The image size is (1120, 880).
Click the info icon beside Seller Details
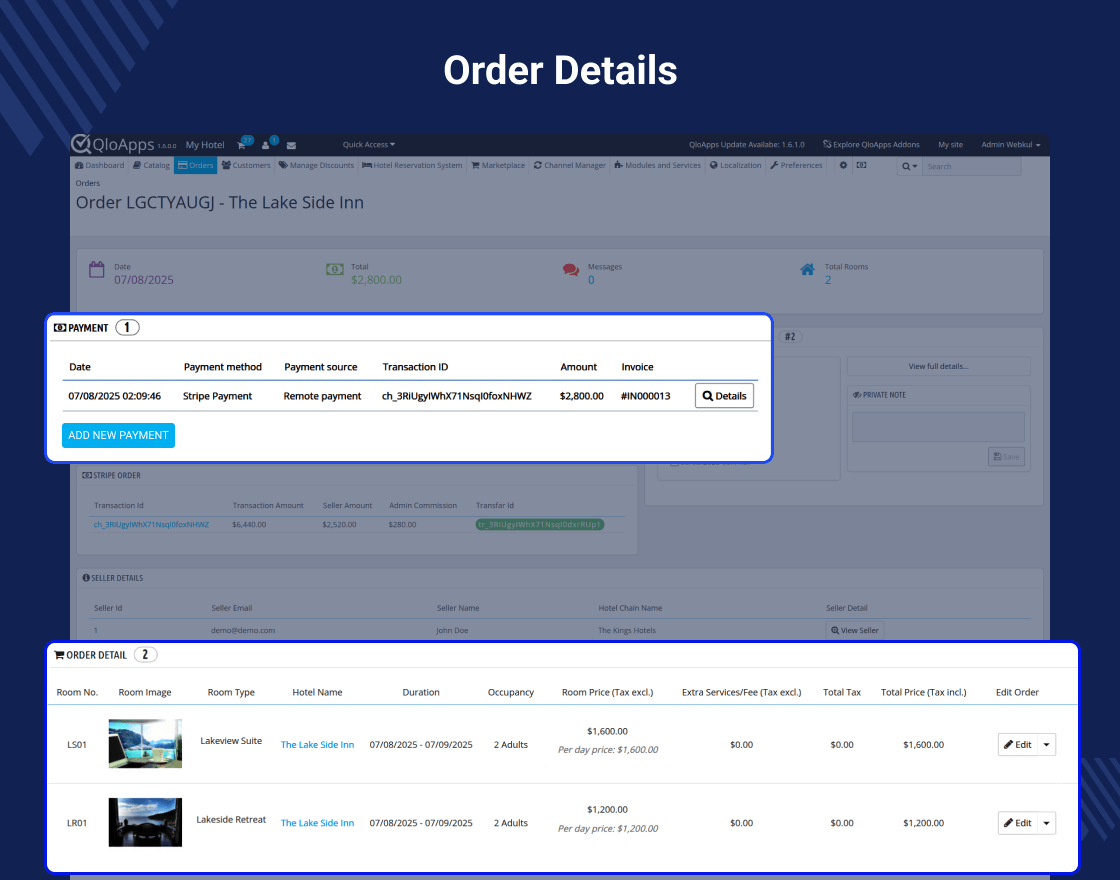pyautogui.click(x=86, y=578)
